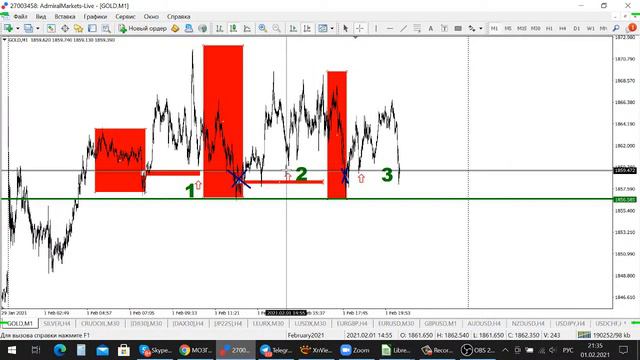Open the Profiles toolbar icon
640x360 pixels.
tap(28, 28)
